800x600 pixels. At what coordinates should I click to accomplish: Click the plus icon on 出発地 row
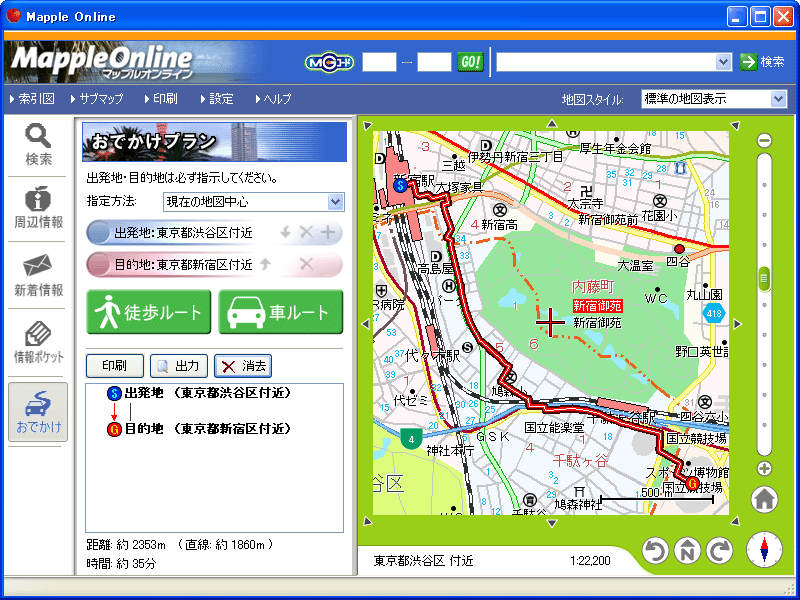click(328, 233)
